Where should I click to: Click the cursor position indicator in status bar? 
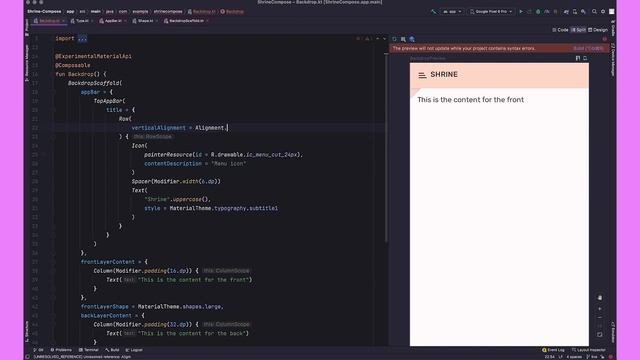[x=549, y=357]
